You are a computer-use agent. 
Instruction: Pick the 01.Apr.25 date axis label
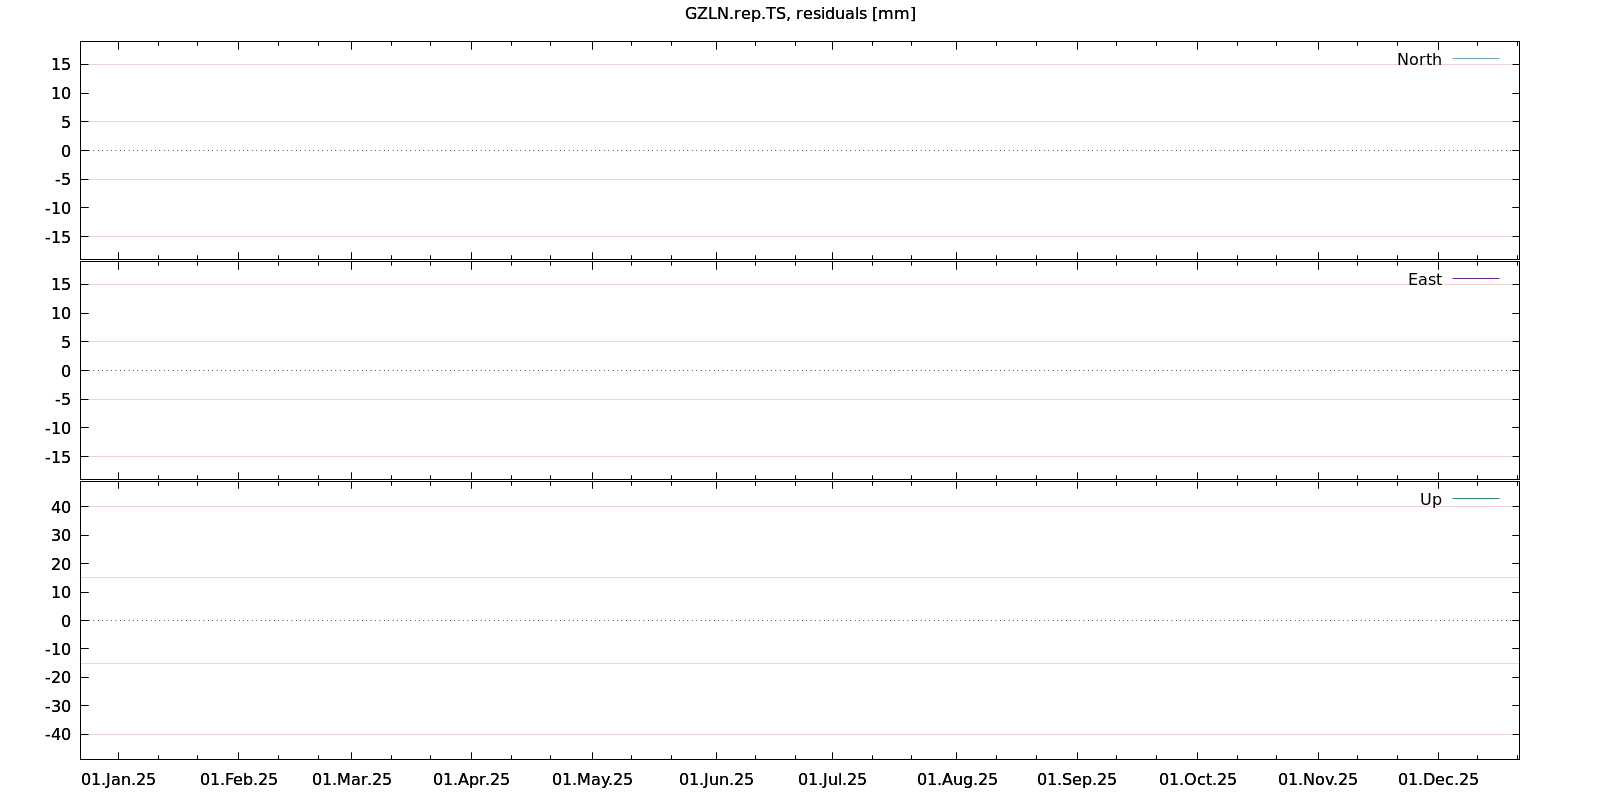471,780
